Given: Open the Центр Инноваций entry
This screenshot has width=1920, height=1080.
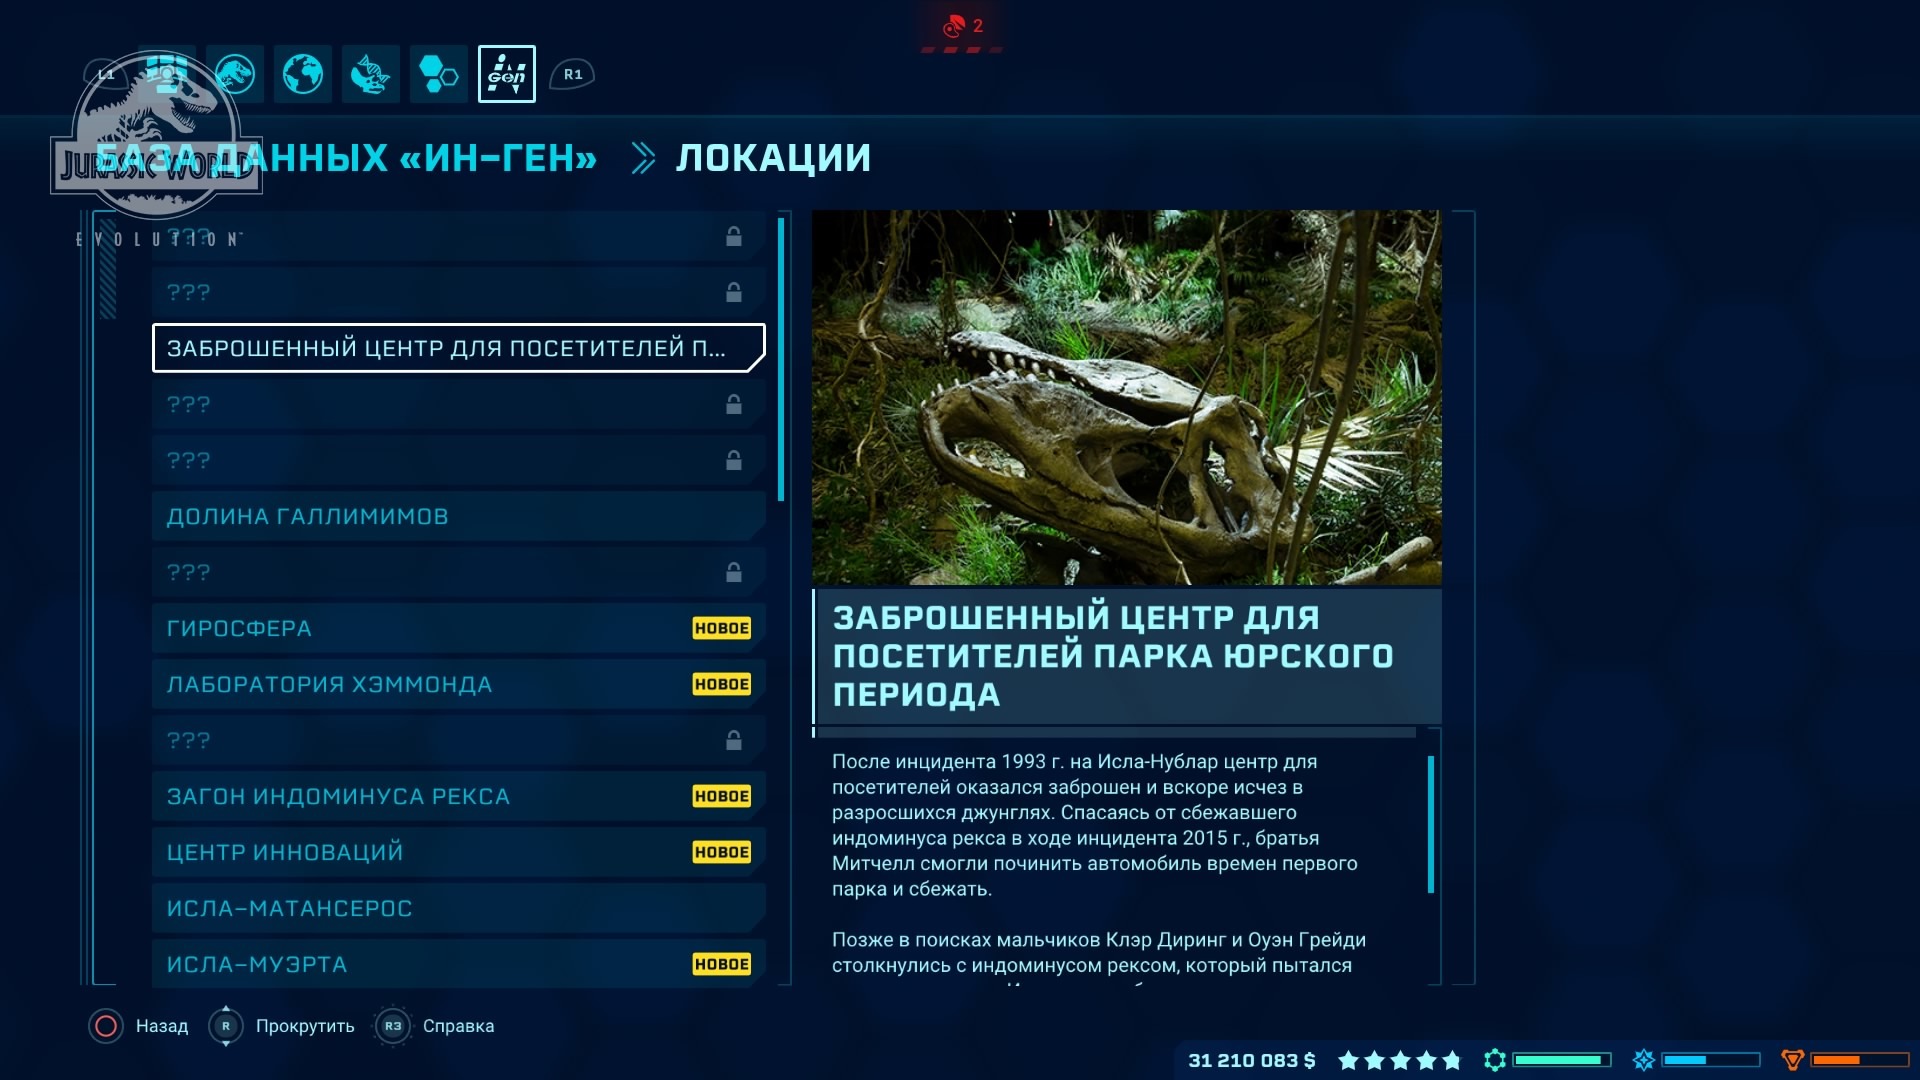Looking at the screenshot, I should pyautogui.click(x=459, y=852).
